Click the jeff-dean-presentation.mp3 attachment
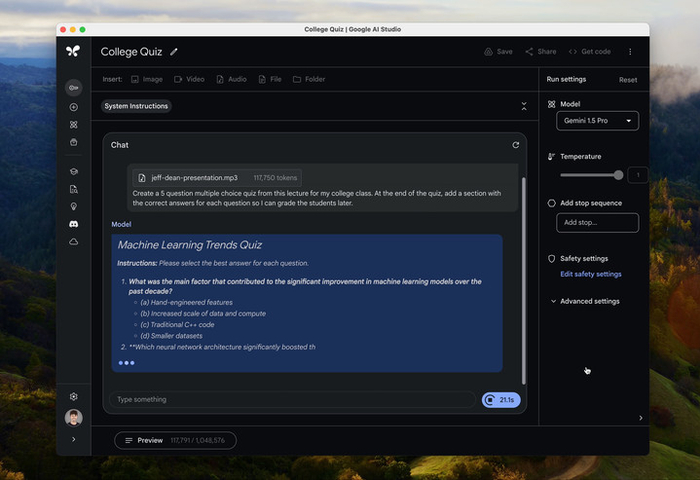This screenshot has height=480, width=700. point(217,178)
